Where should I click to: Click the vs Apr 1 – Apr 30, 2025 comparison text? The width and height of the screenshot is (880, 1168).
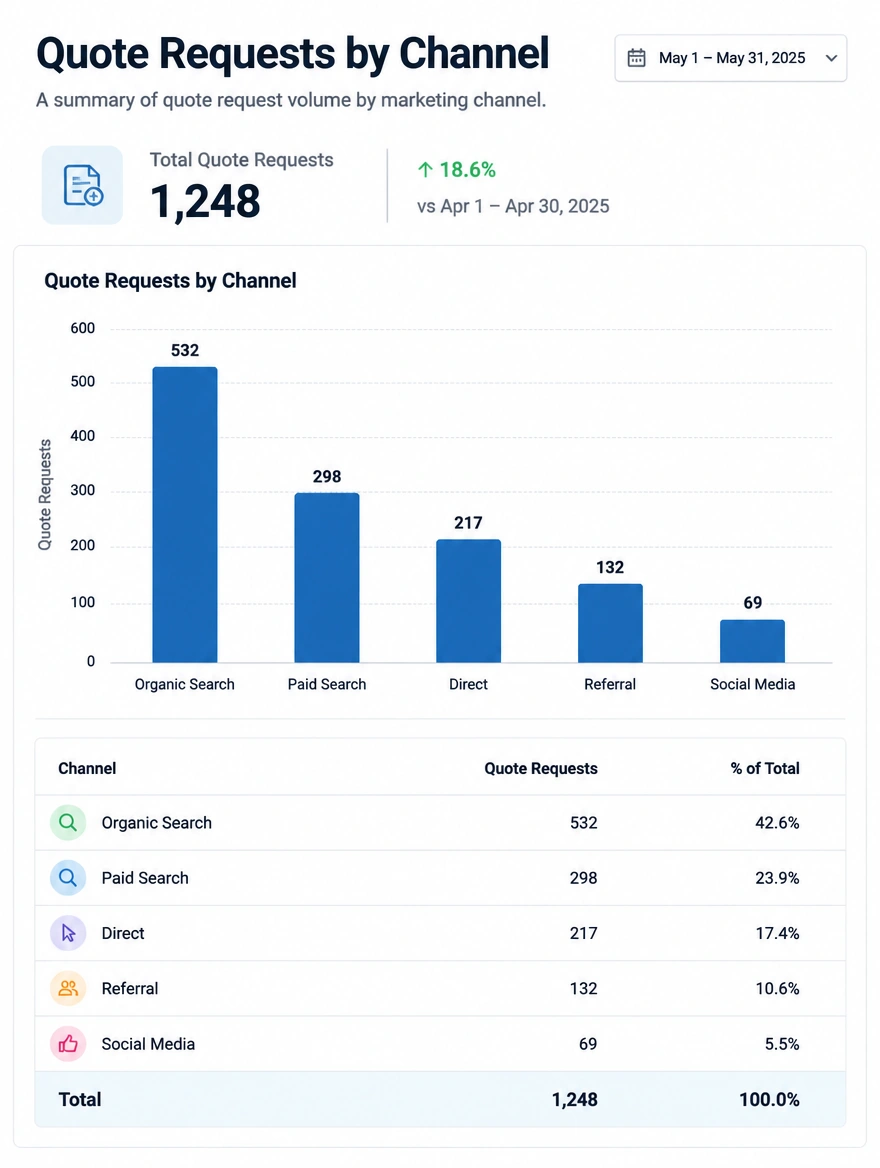click(513, 206)
